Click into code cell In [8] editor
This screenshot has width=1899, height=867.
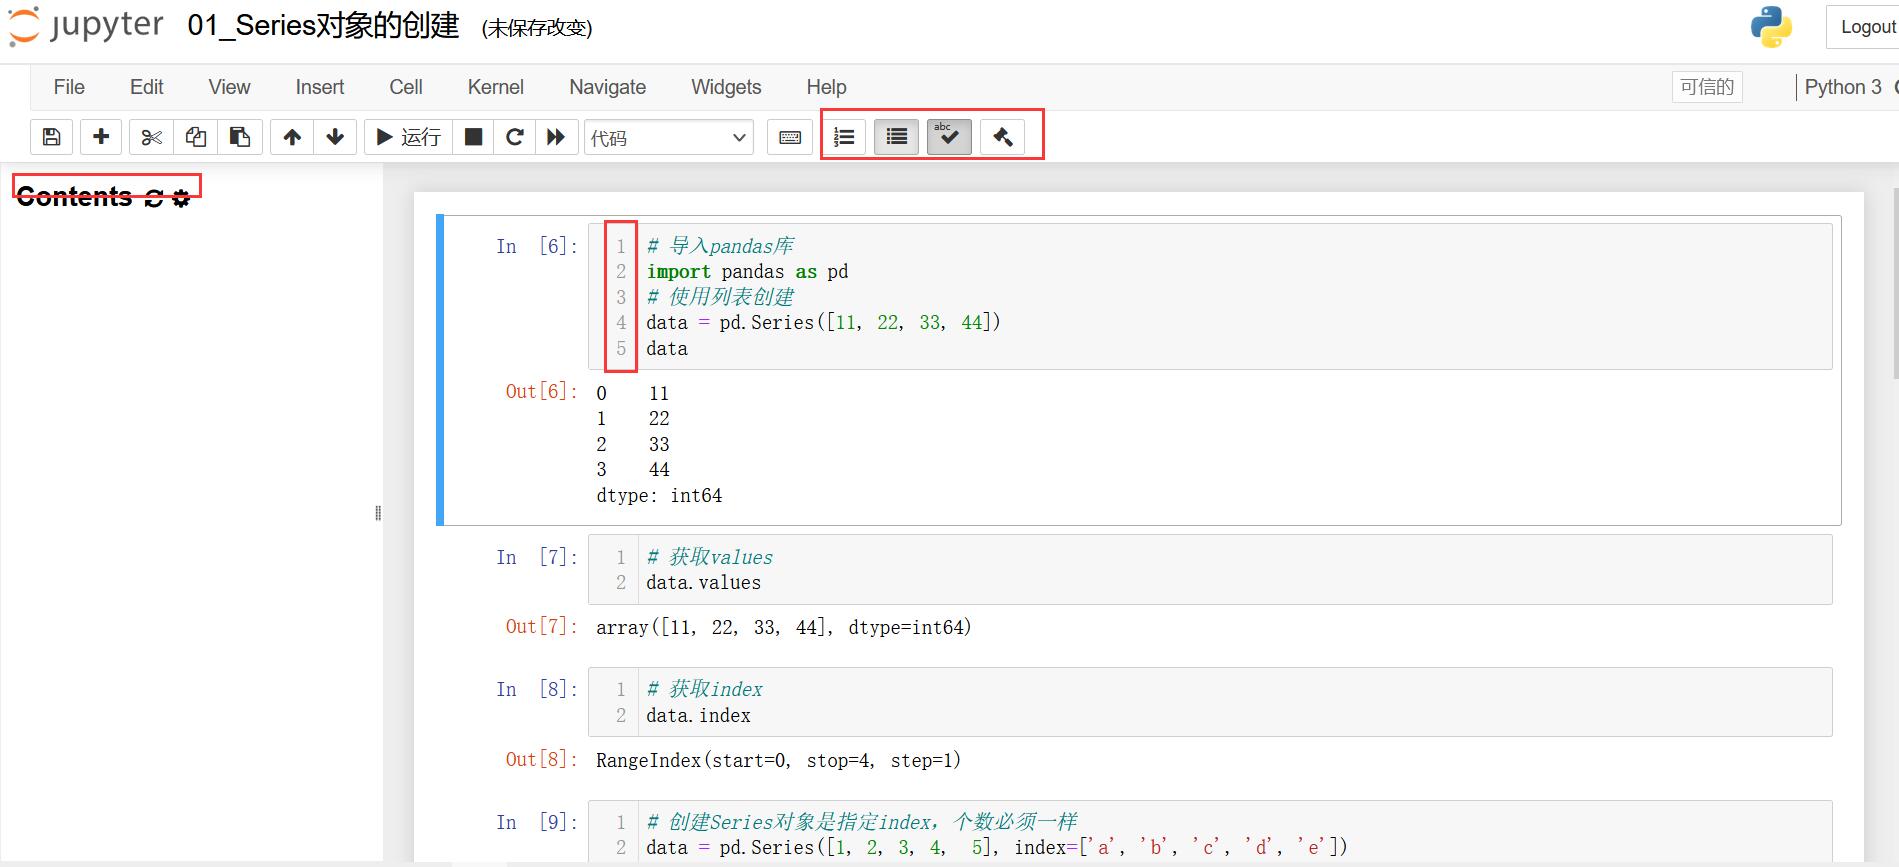[1210, 702]
